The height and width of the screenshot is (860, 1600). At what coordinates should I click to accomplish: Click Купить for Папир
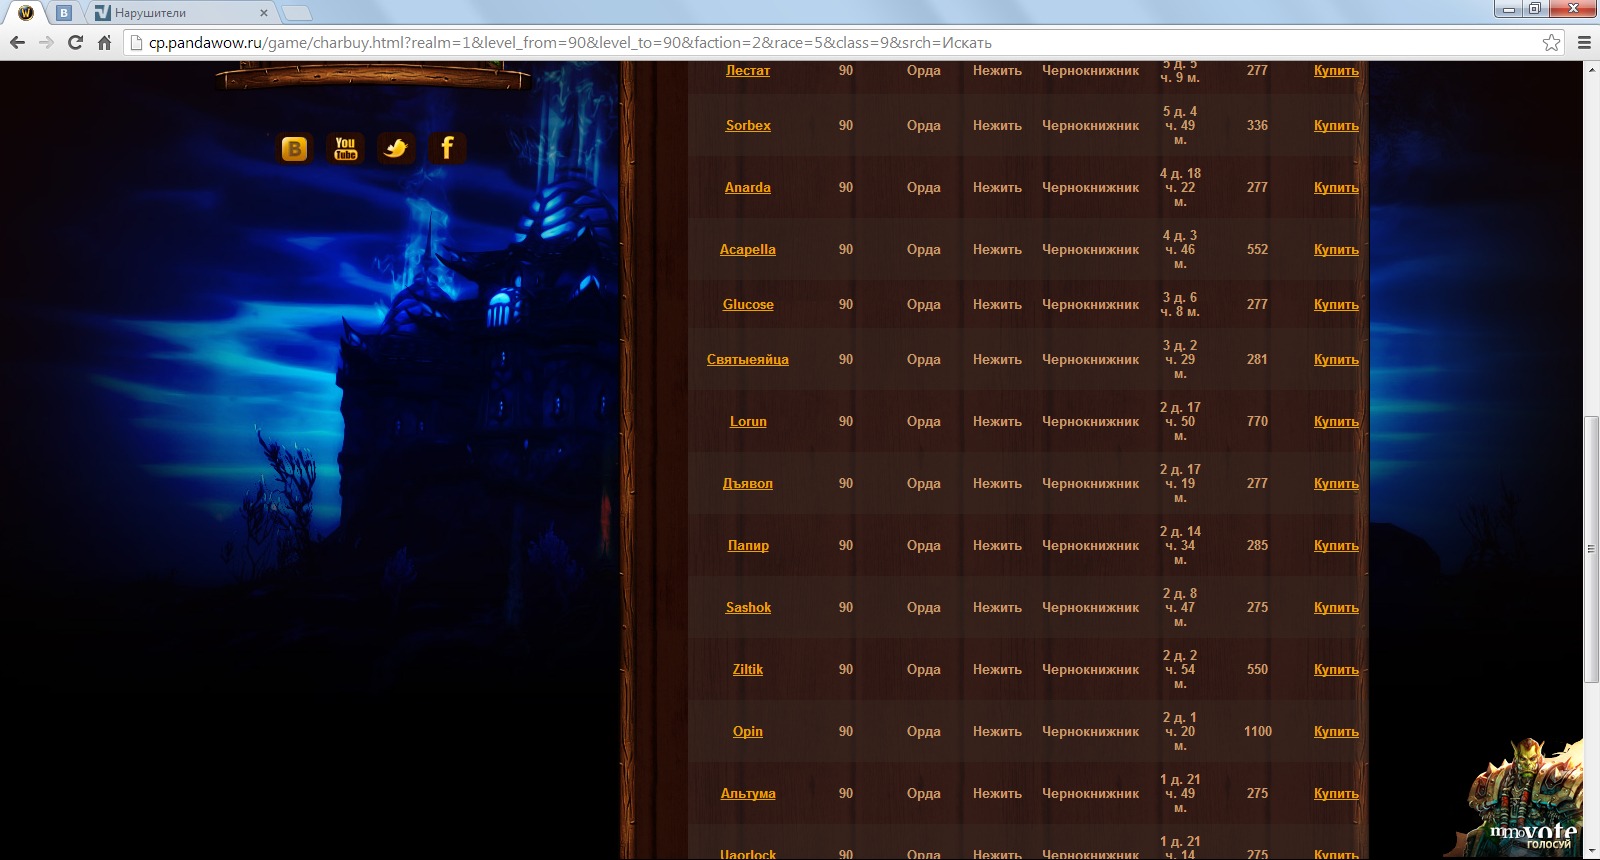(1336, 545)
